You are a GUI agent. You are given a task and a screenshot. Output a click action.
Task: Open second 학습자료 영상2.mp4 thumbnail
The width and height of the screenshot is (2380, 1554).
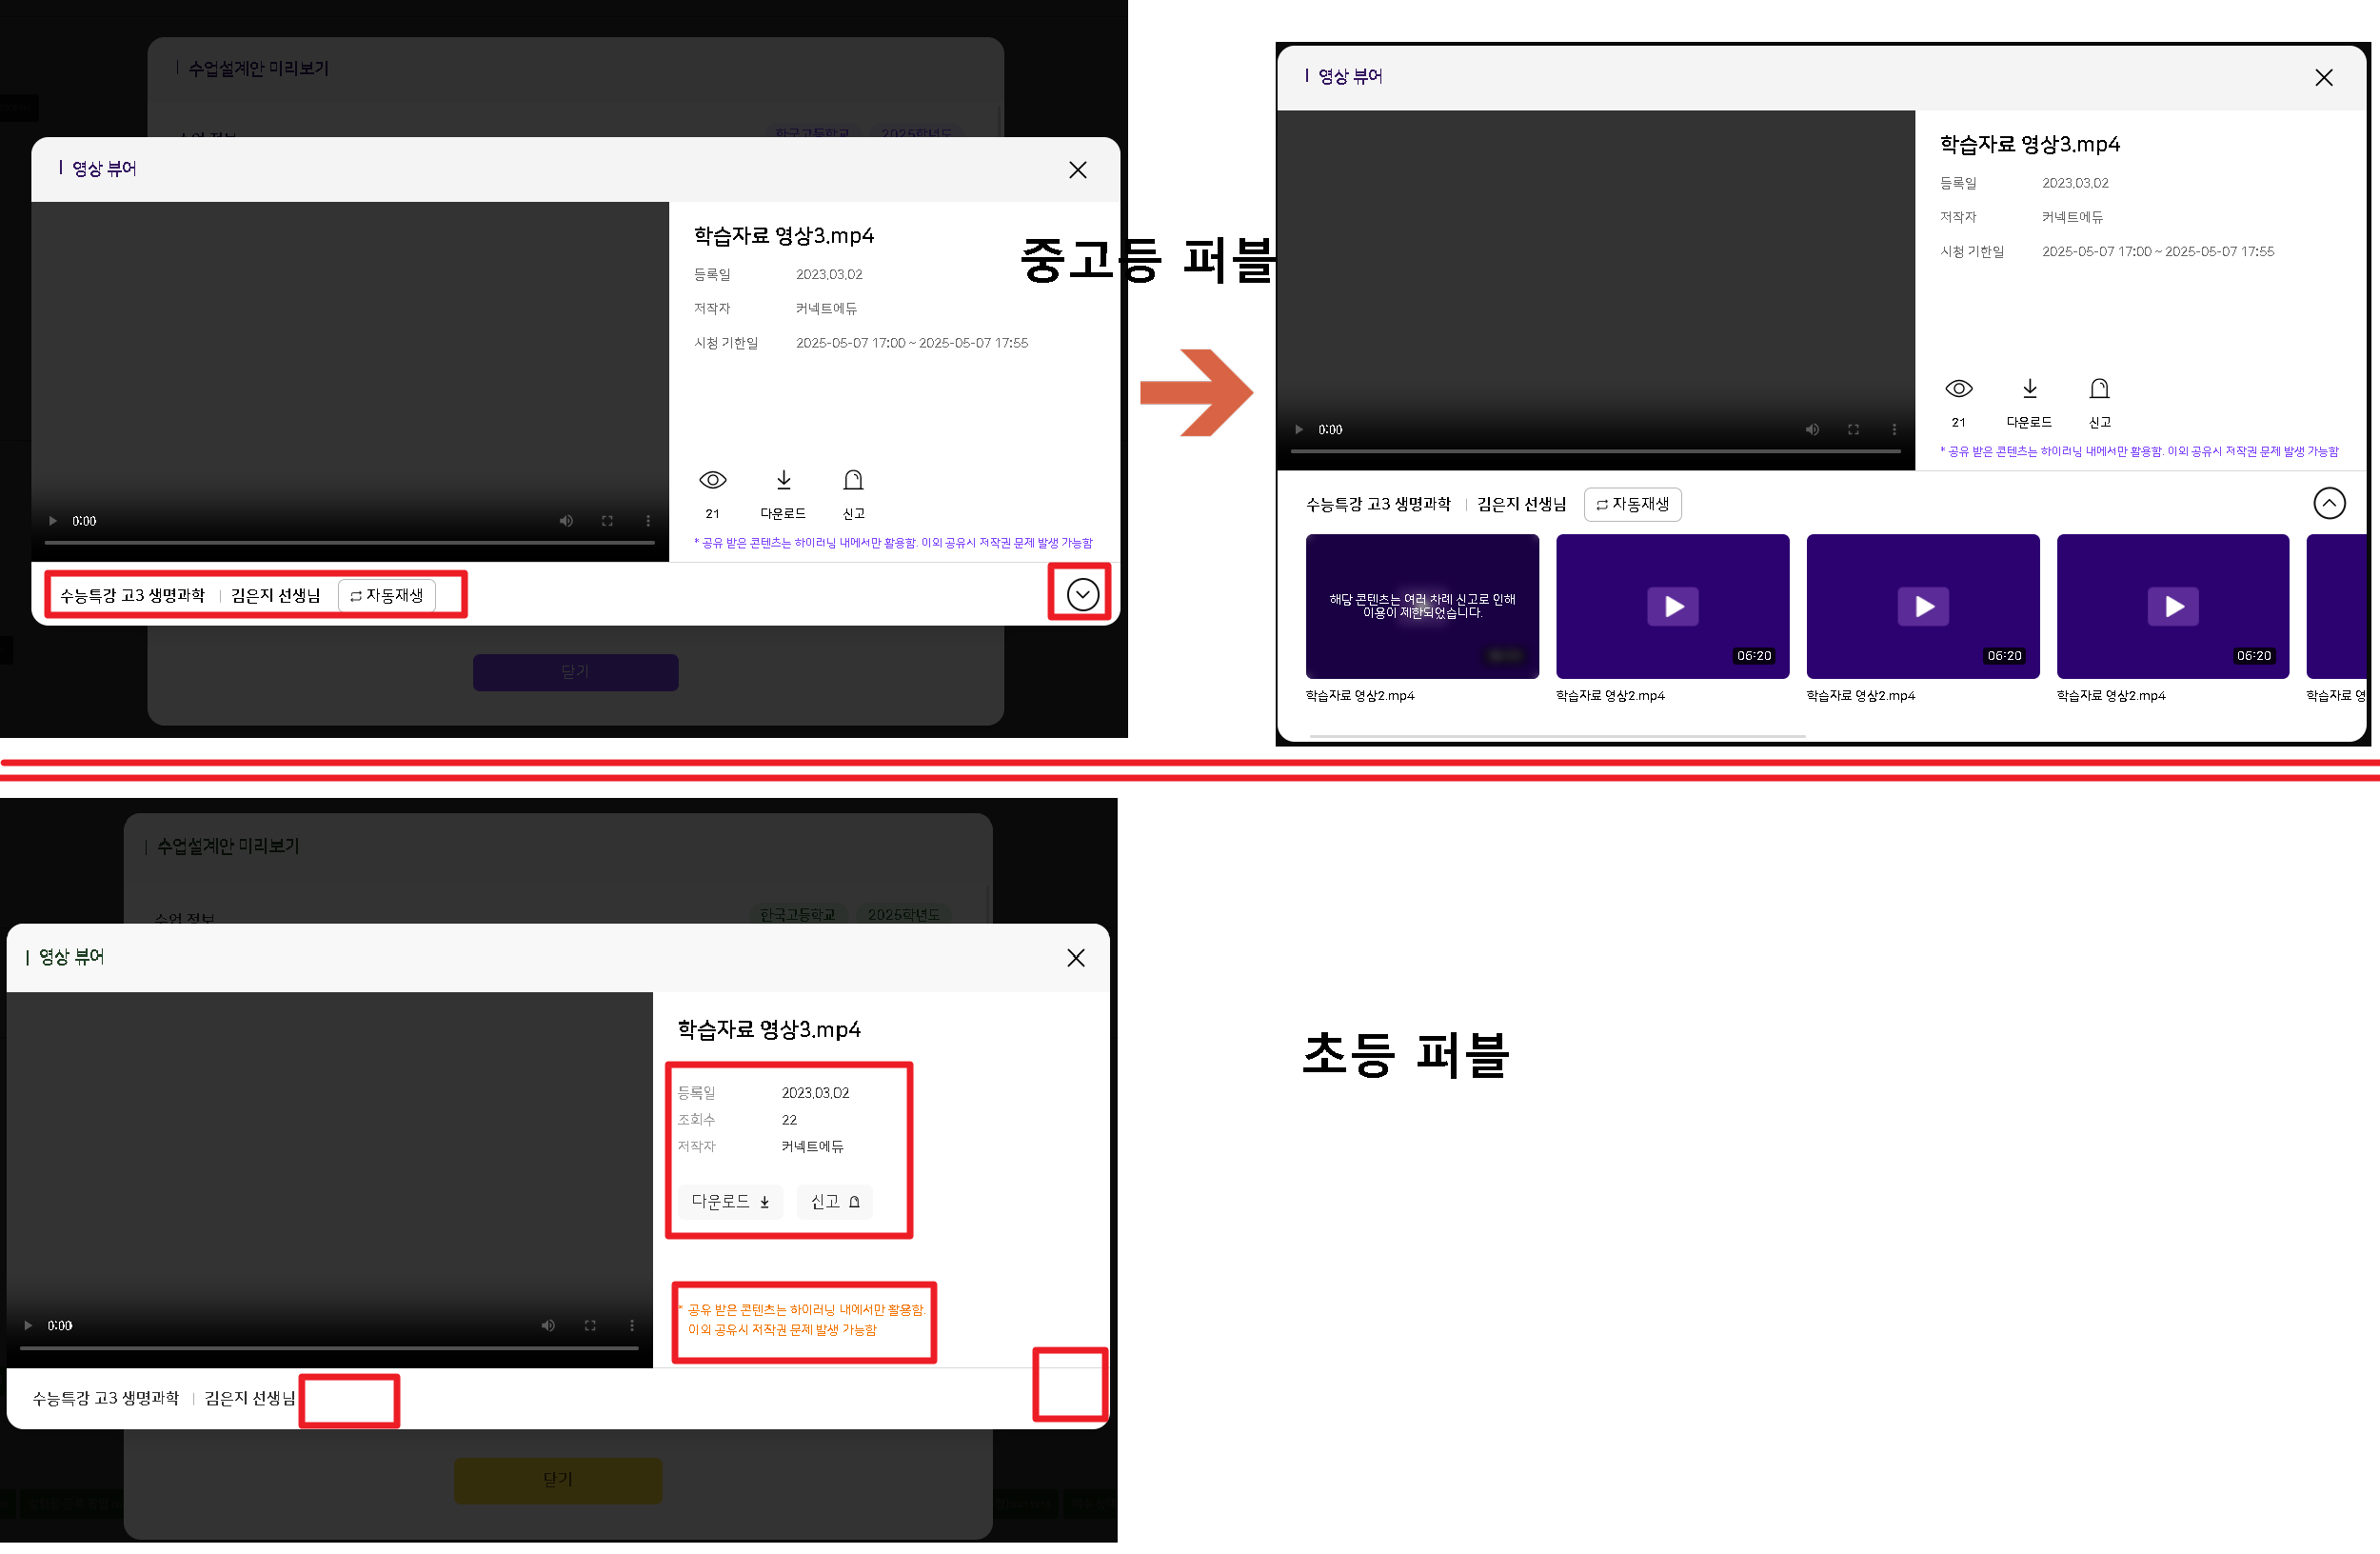click(1672, 607)
